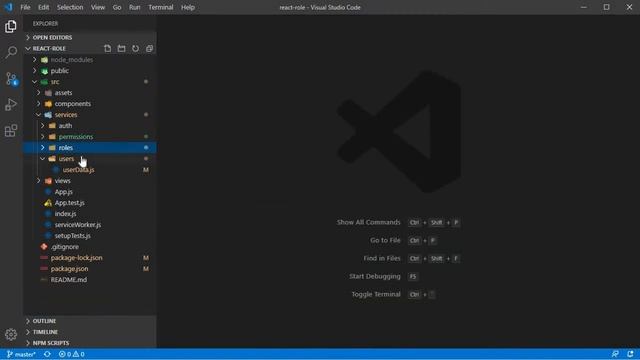Open the Run menu
Image resolution: width=640 pixels, height=360 pixels.
[134, 7]
